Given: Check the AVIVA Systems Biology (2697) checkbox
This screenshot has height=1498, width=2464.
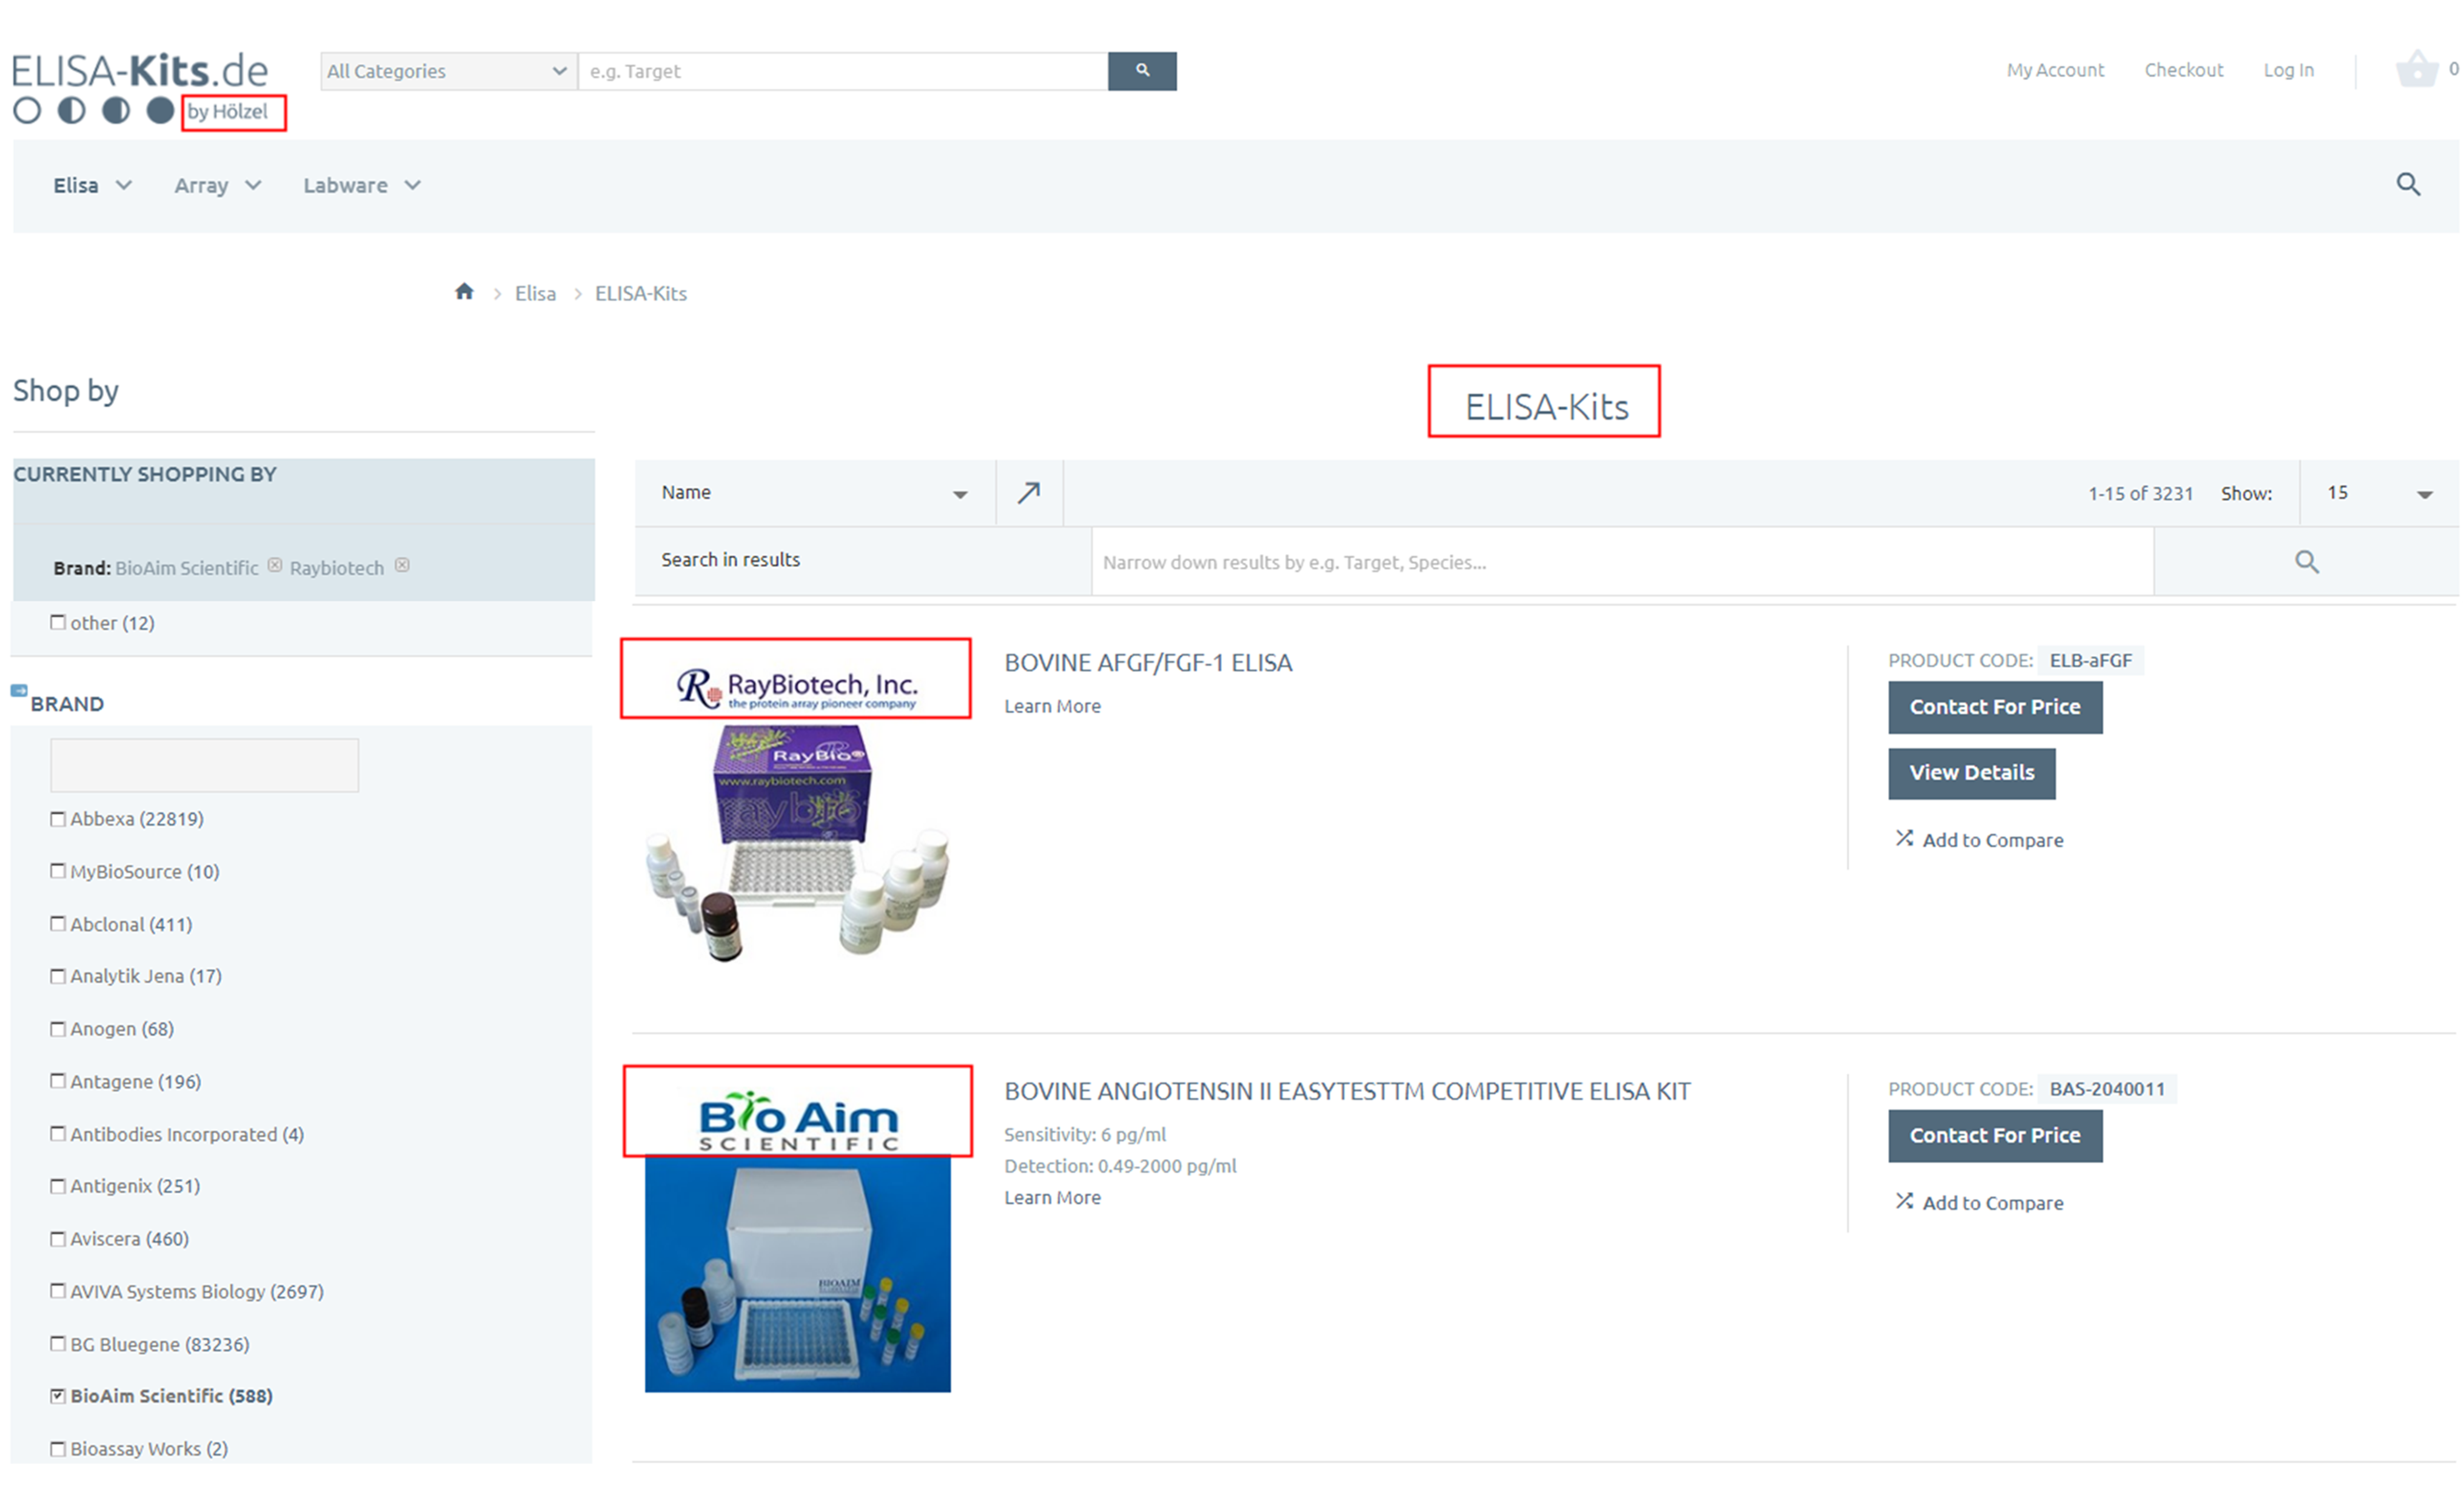Looking at the screenshot, I should click(58, 1291).
